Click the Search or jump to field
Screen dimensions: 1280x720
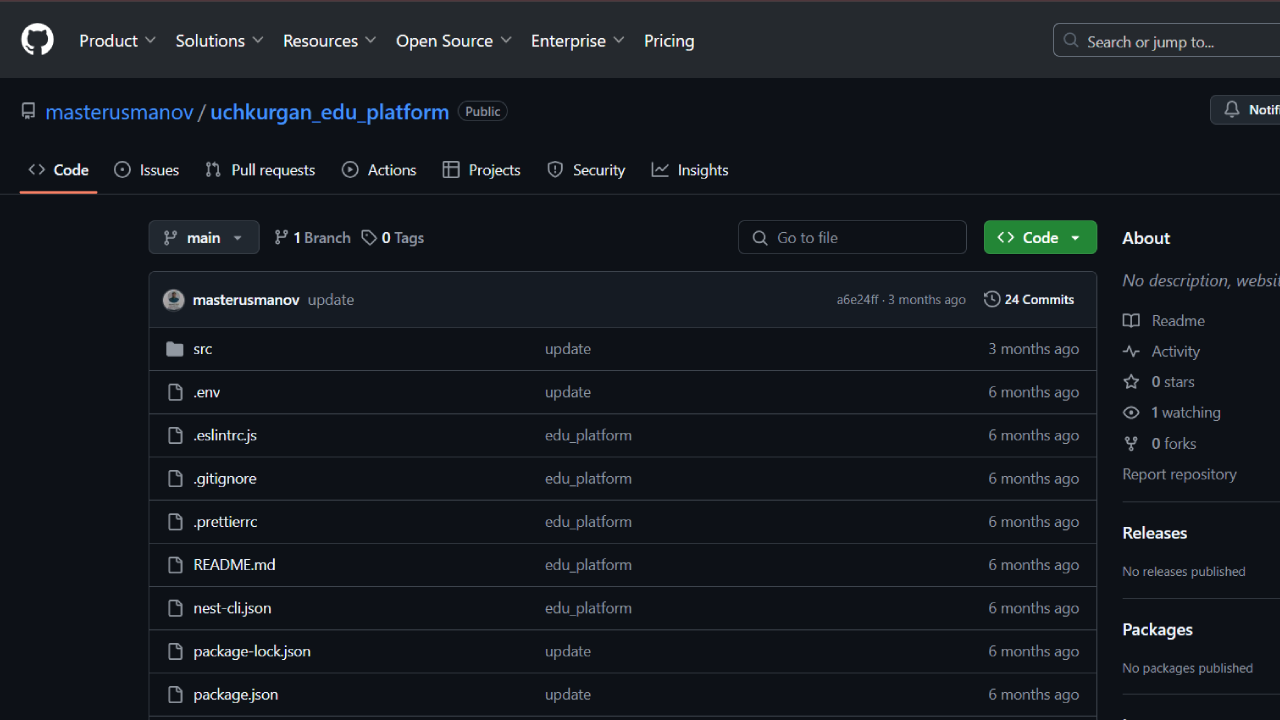pyautogui.click(x=1166, y=41)
